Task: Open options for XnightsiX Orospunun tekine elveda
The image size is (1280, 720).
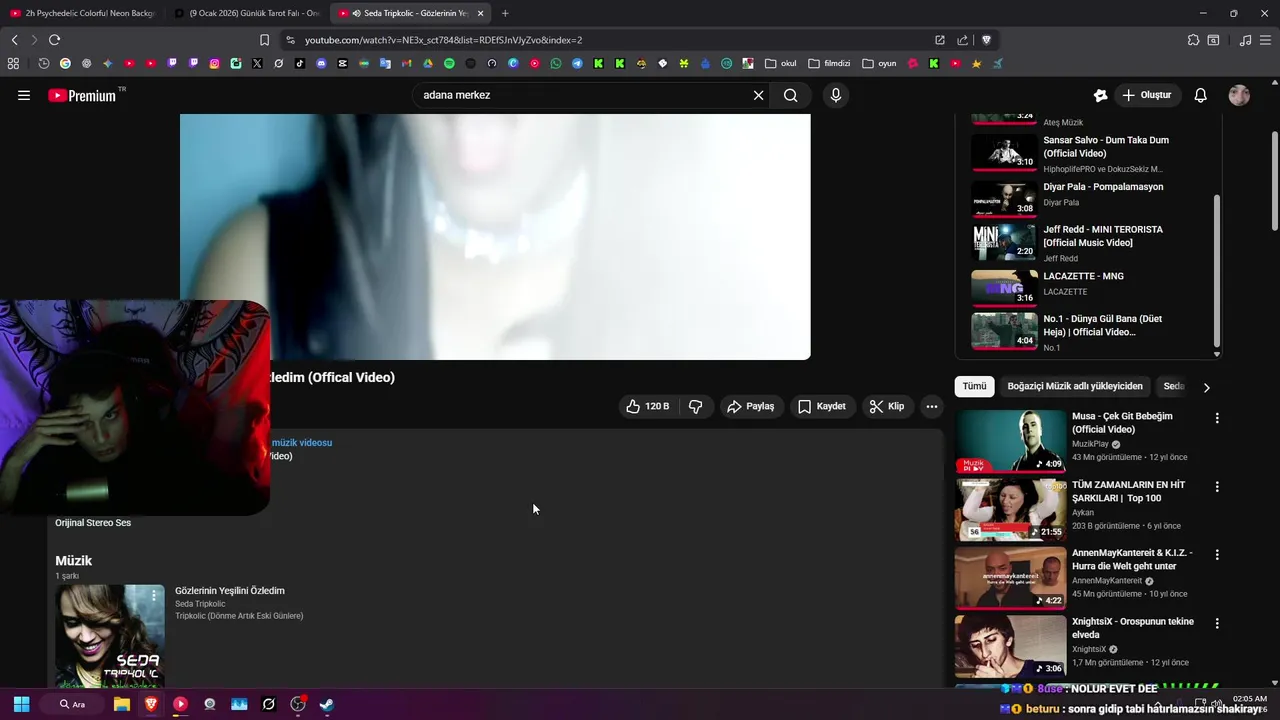Action: click(x=1217, y=623)
